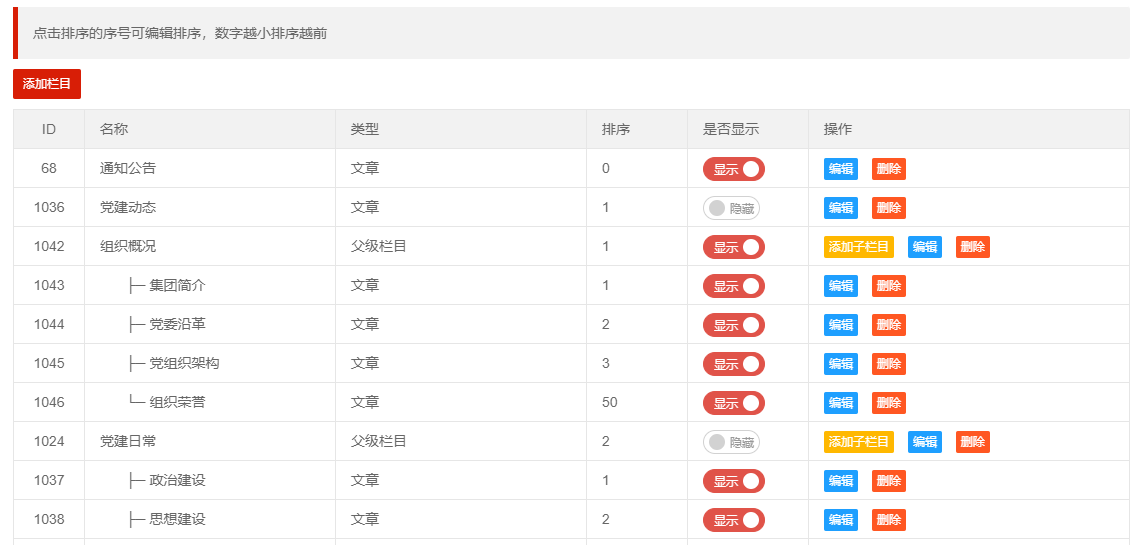Toggle 组织概况 visibility switch off
Viewport: 1130px width, 546px height.
[733, 247]
